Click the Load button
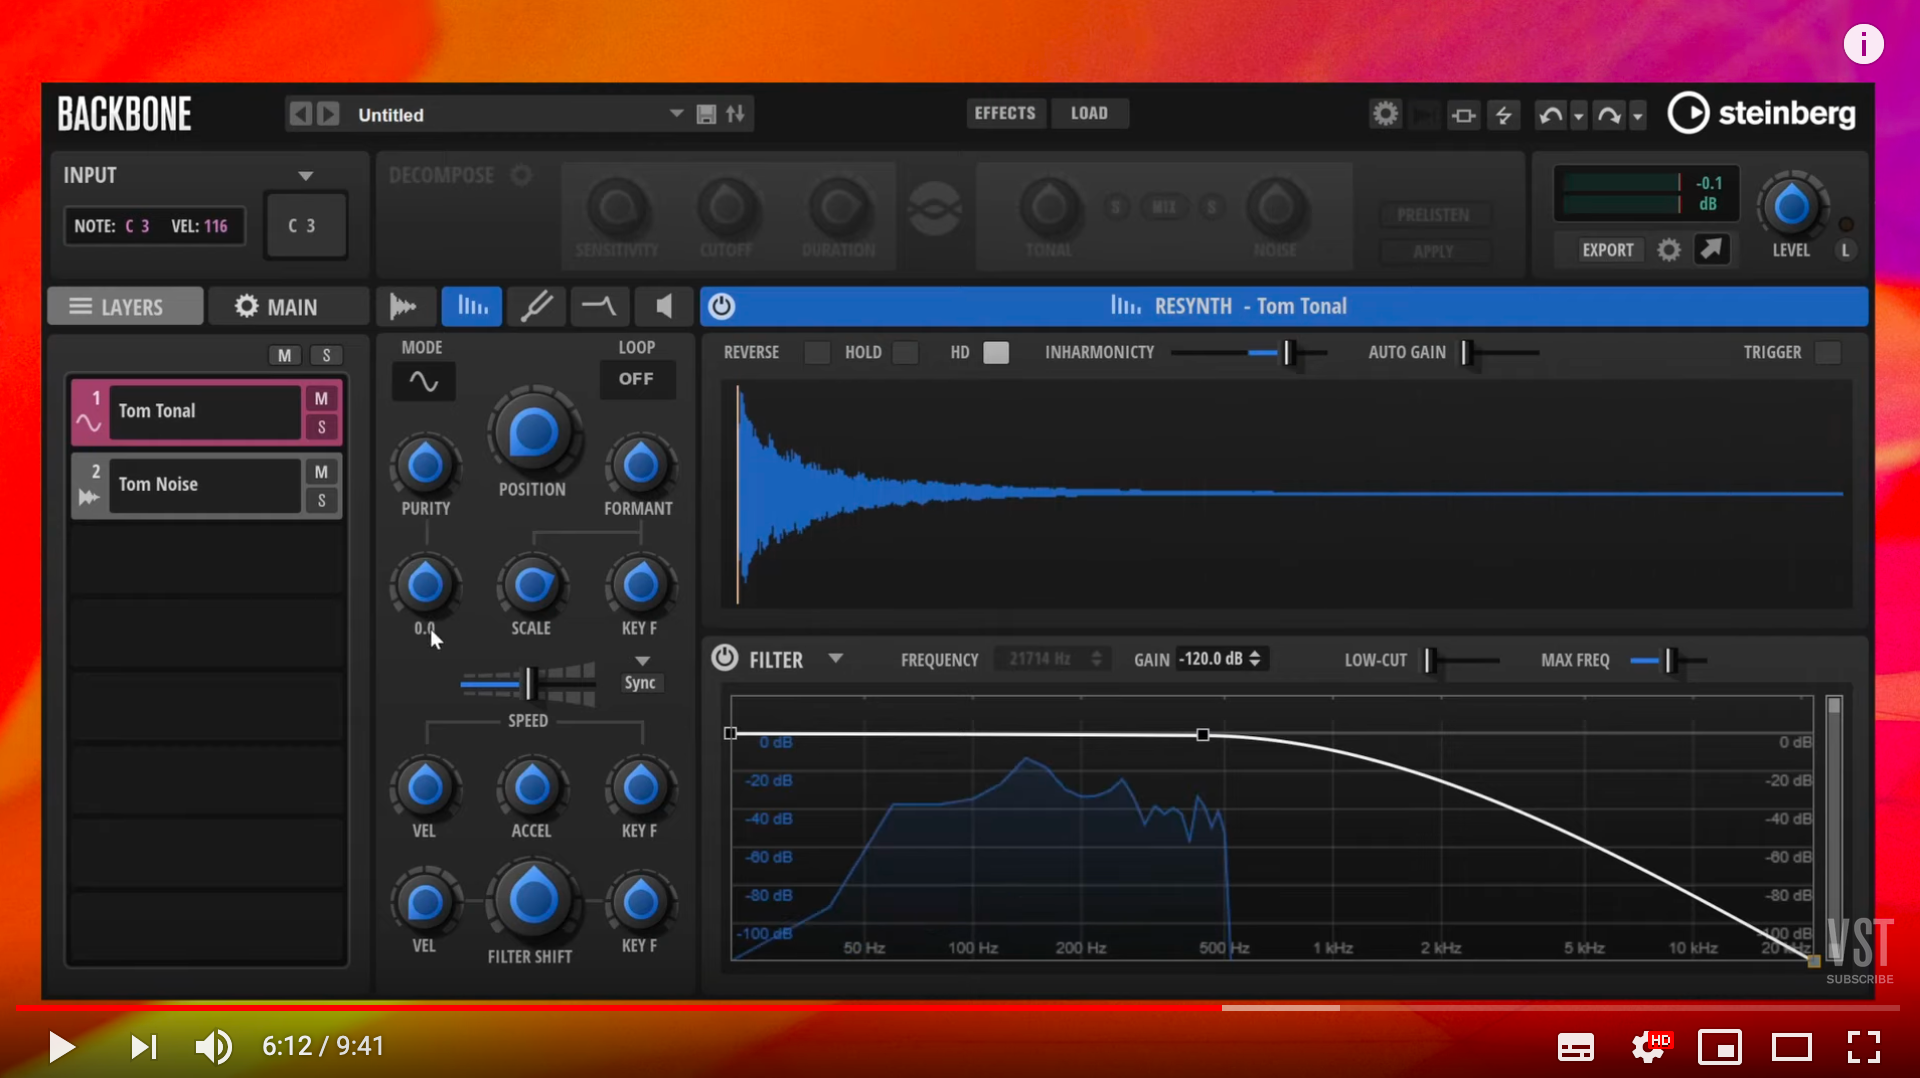 coord(1089,113)
